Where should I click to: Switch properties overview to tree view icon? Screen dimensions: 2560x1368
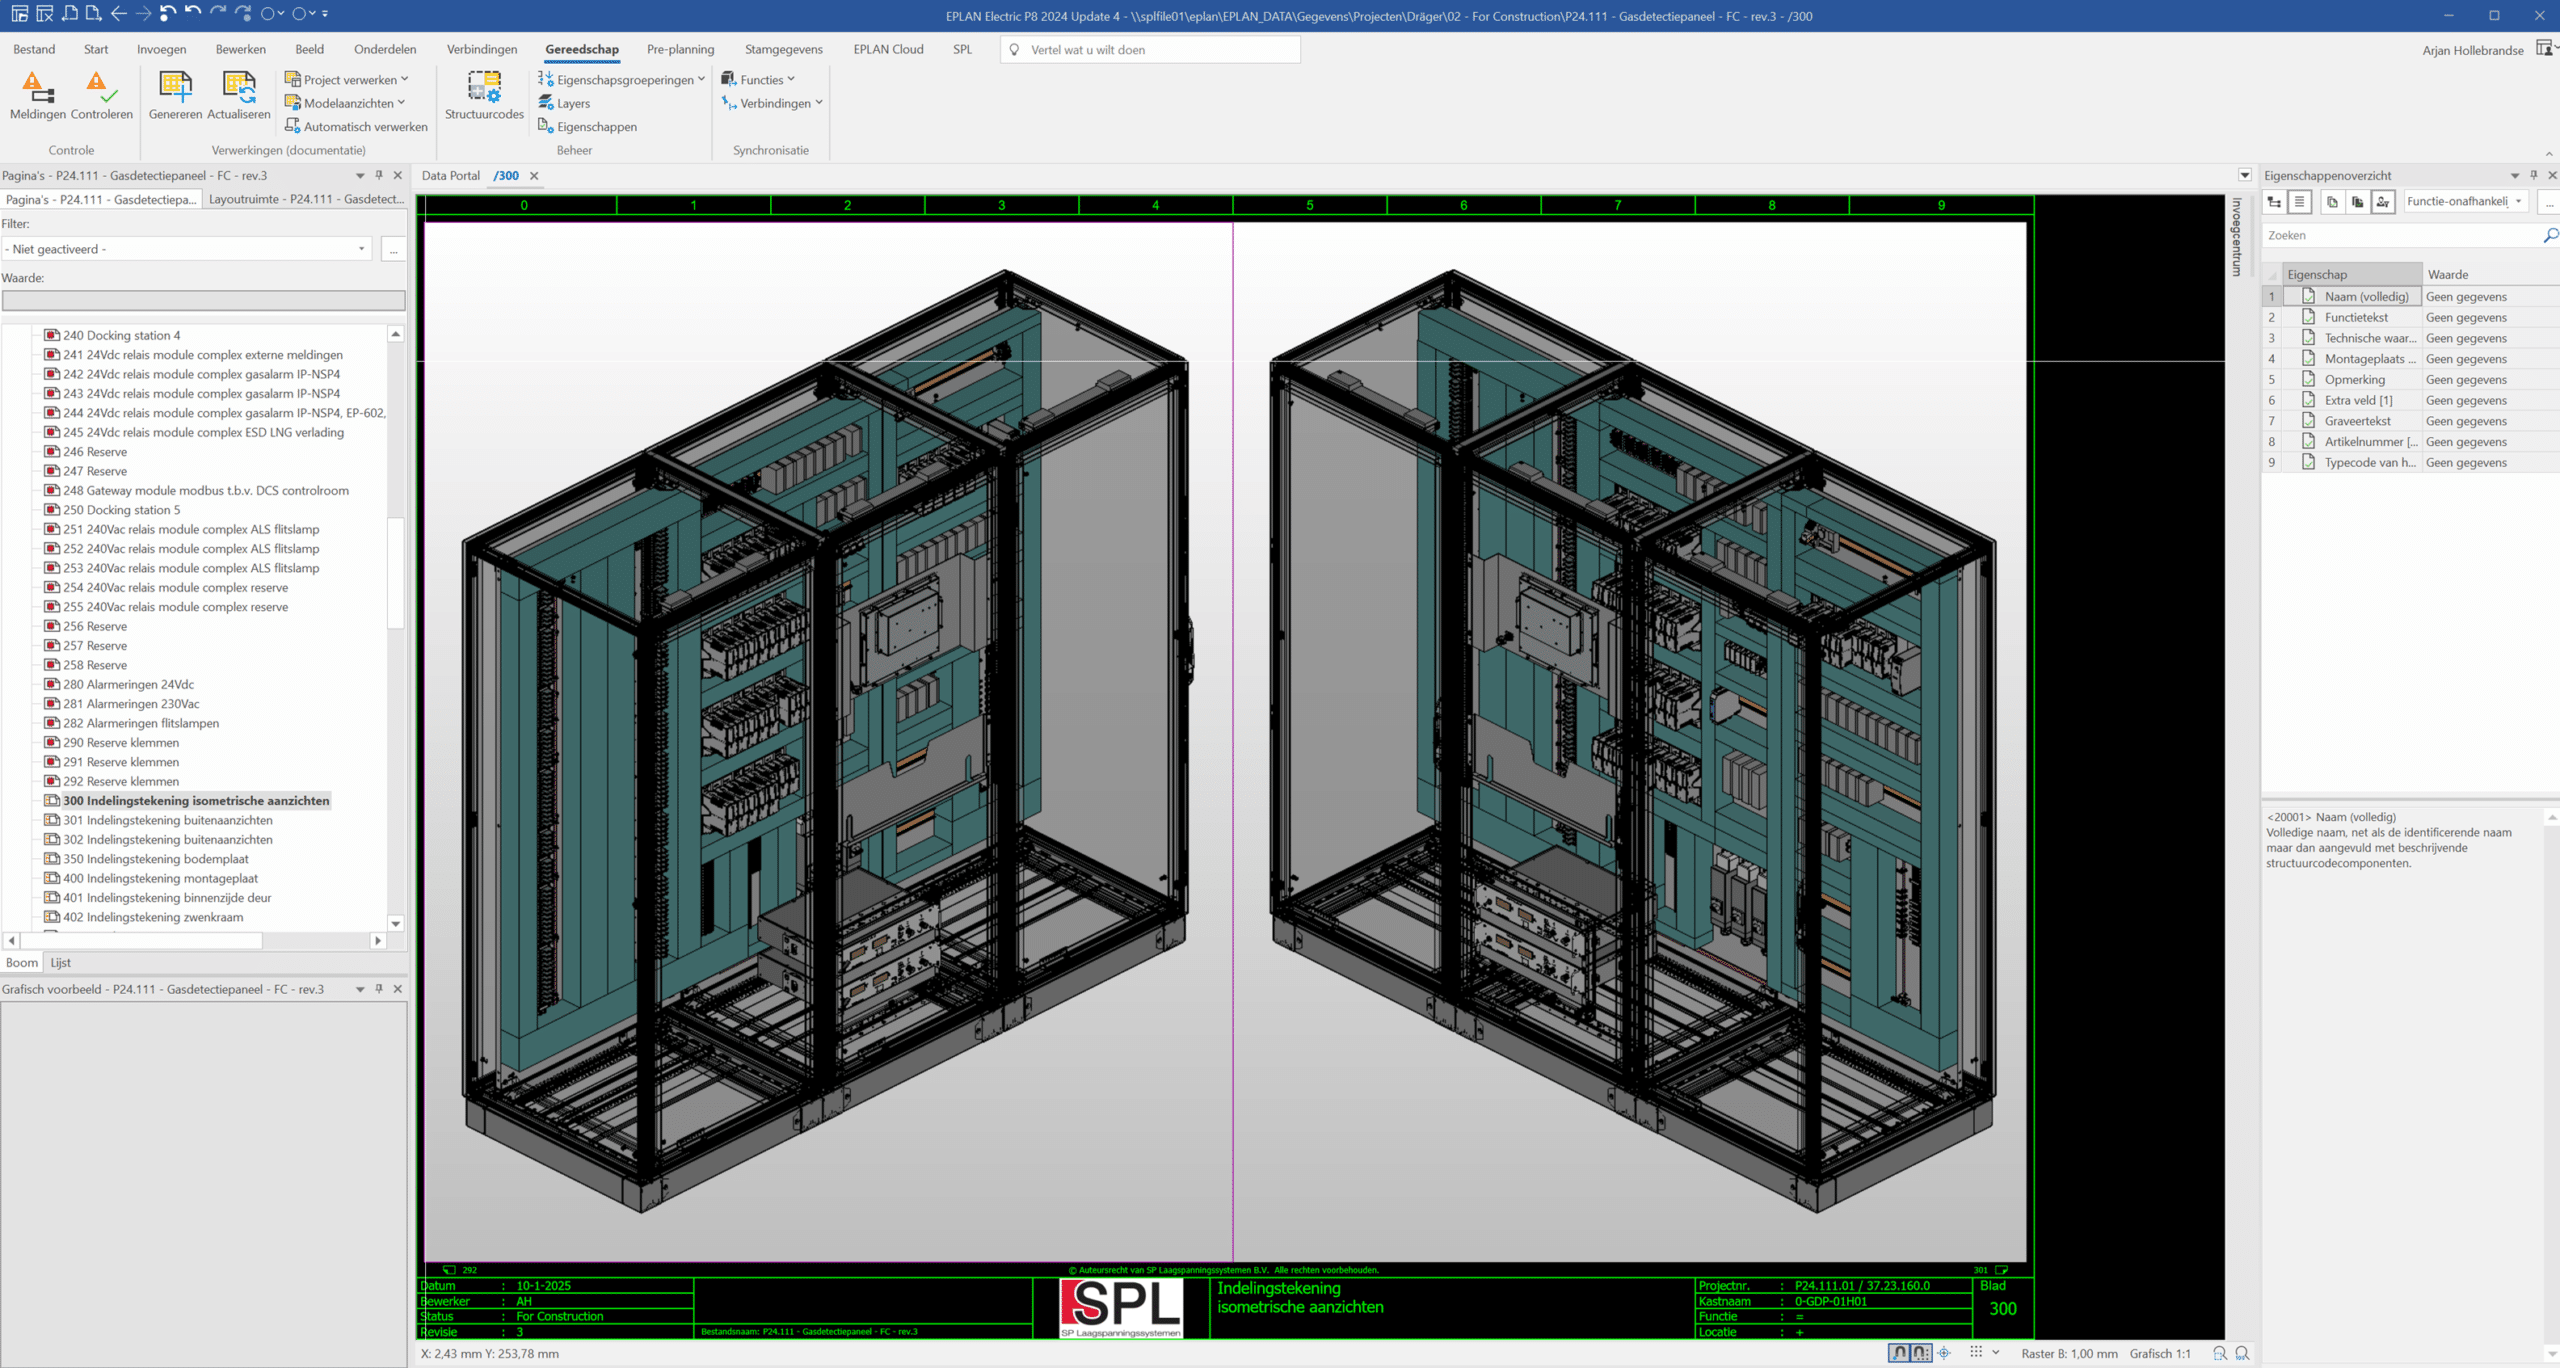(2274, 202)
